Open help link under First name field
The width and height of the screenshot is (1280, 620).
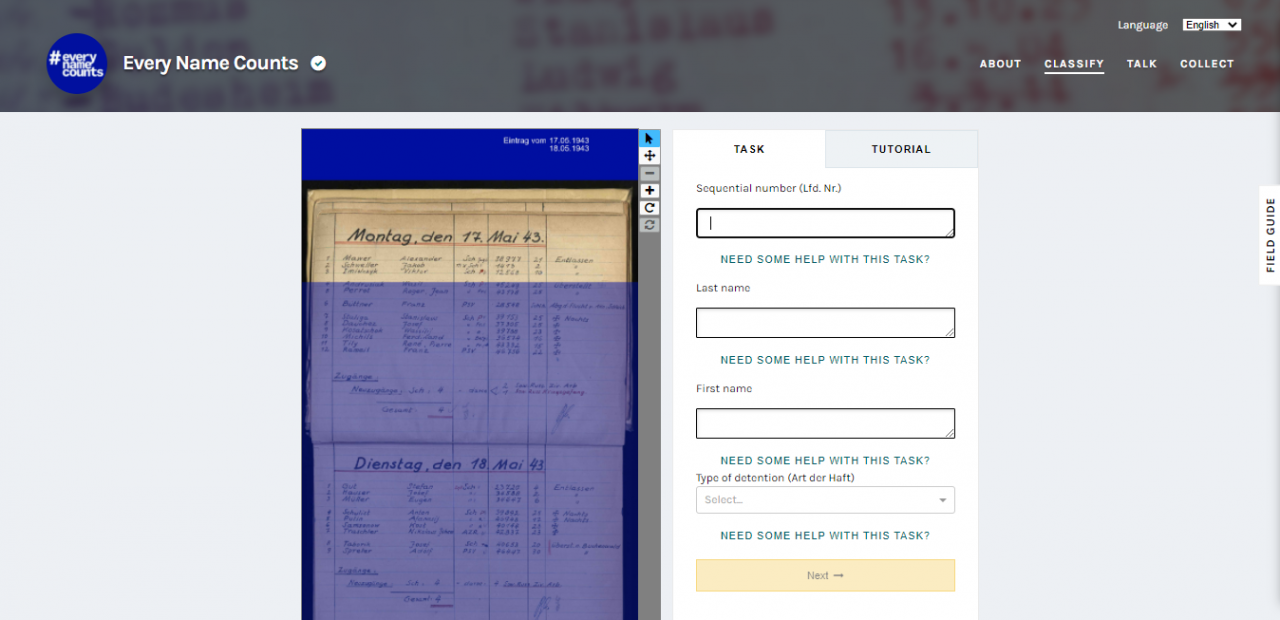(x=825, y=461)
